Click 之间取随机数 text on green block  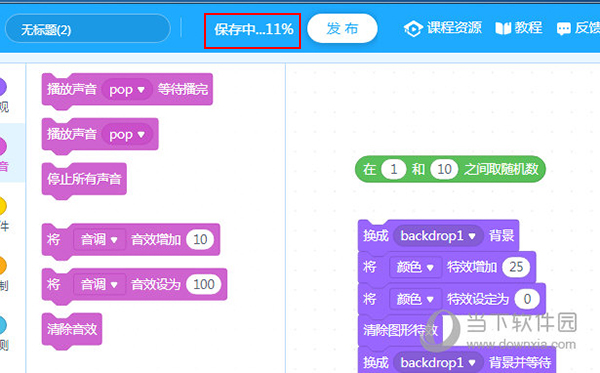click(x=501, y=169)
